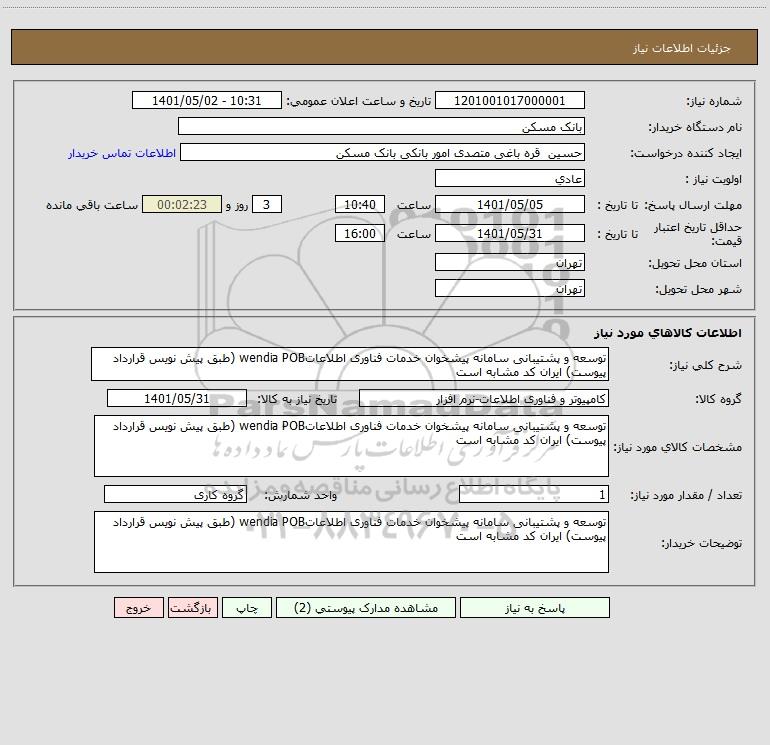Click the تاریخ نیاز به کالا date field
The width and height of the screenshot is (770, 745).
coord(177,398)
